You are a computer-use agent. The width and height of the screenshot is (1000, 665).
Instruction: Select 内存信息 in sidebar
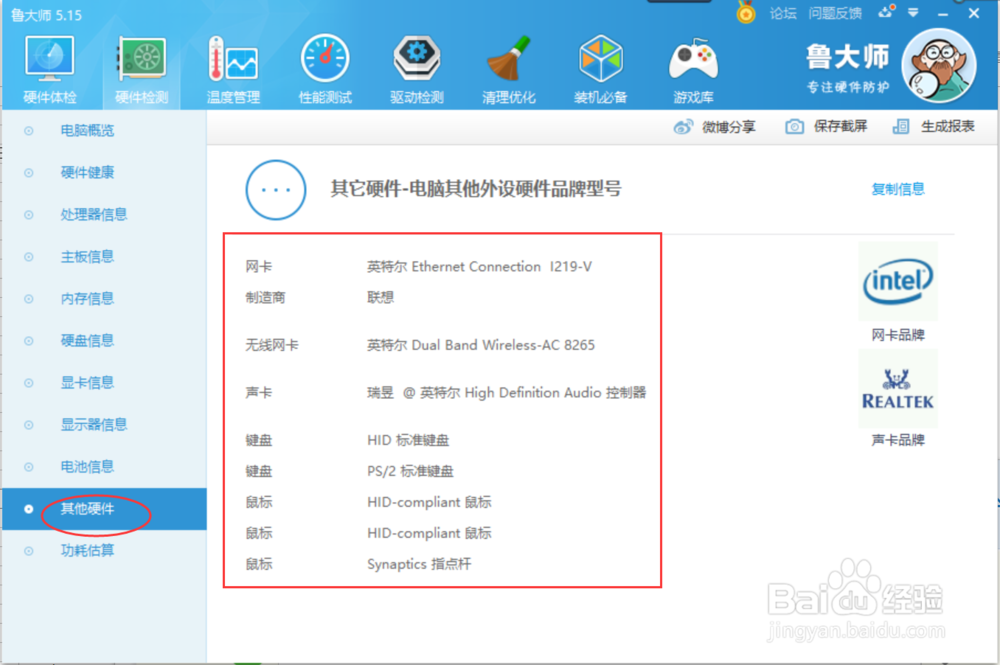point(87,299)
